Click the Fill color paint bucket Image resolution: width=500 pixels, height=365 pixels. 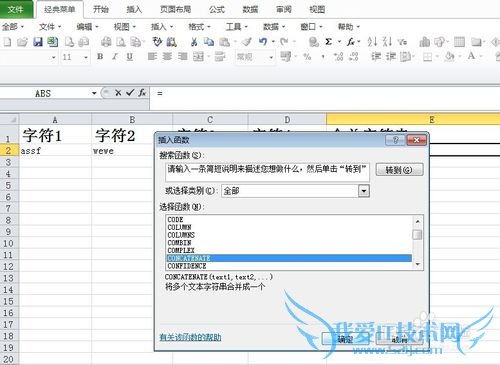click(449, 57)
